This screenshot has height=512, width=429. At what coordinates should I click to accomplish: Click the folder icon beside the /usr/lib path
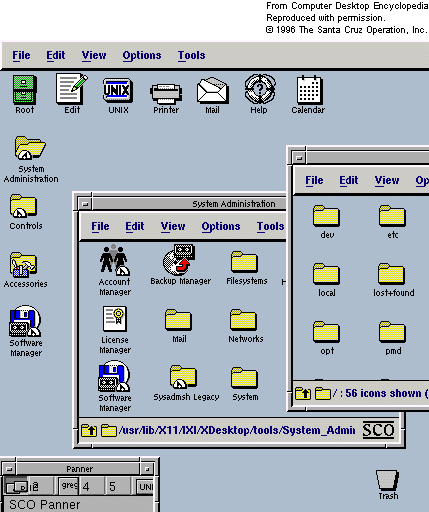point(109,431)
